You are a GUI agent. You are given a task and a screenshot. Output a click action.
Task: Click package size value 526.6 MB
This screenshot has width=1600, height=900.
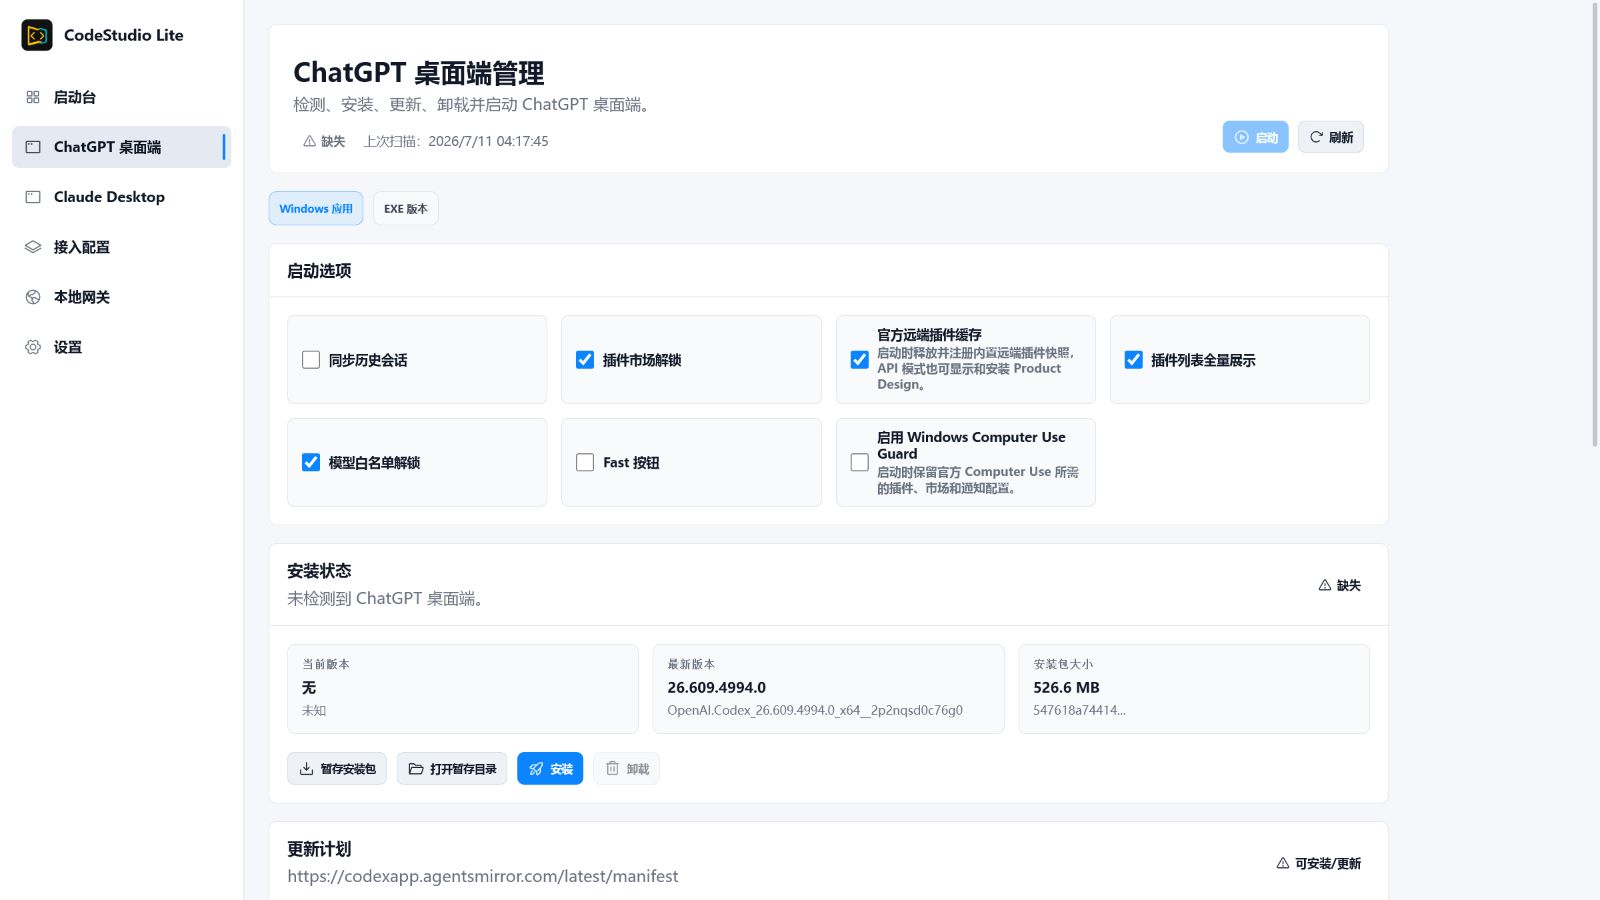coord(1066,688)
